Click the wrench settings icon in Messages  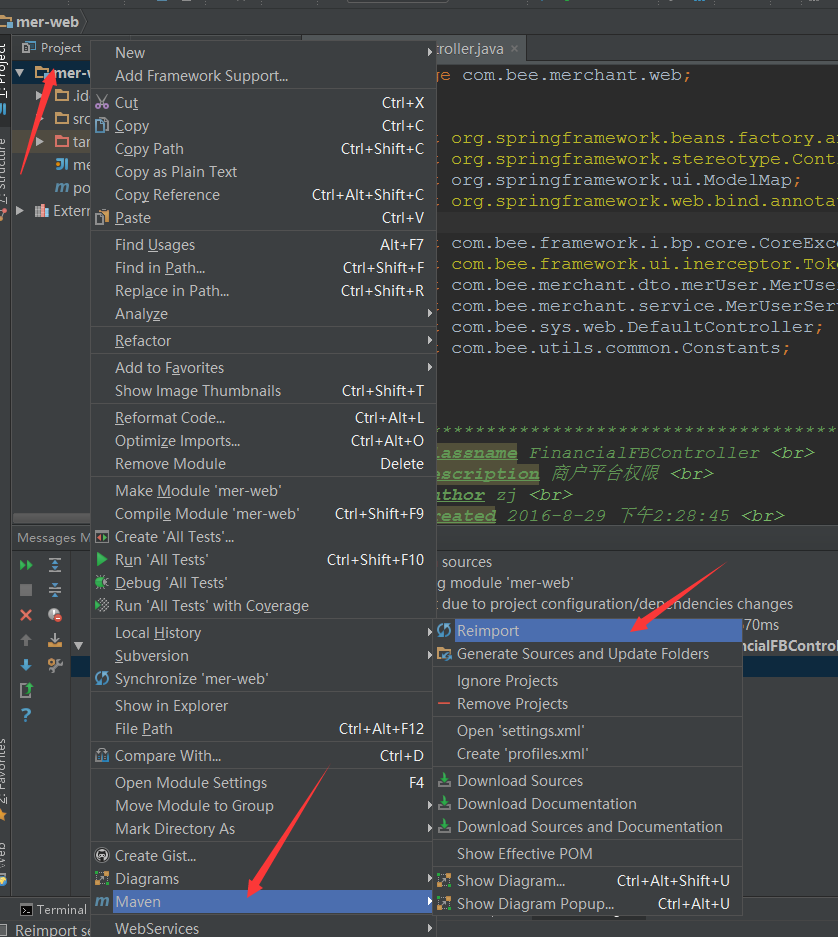(x=55, y=665)
